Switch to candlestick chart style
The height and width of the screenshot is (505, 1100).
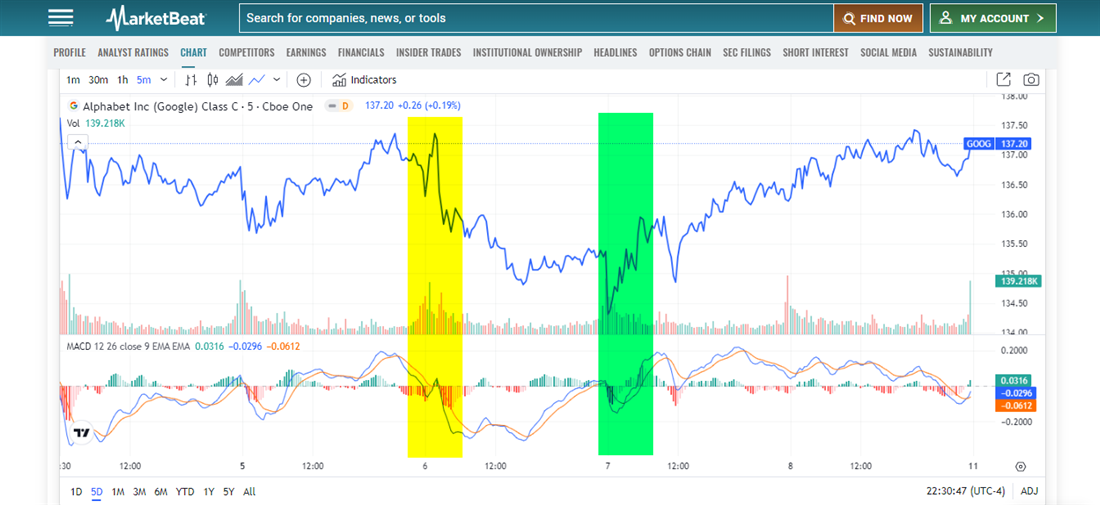pyautogui.click(x=213, y=80)
